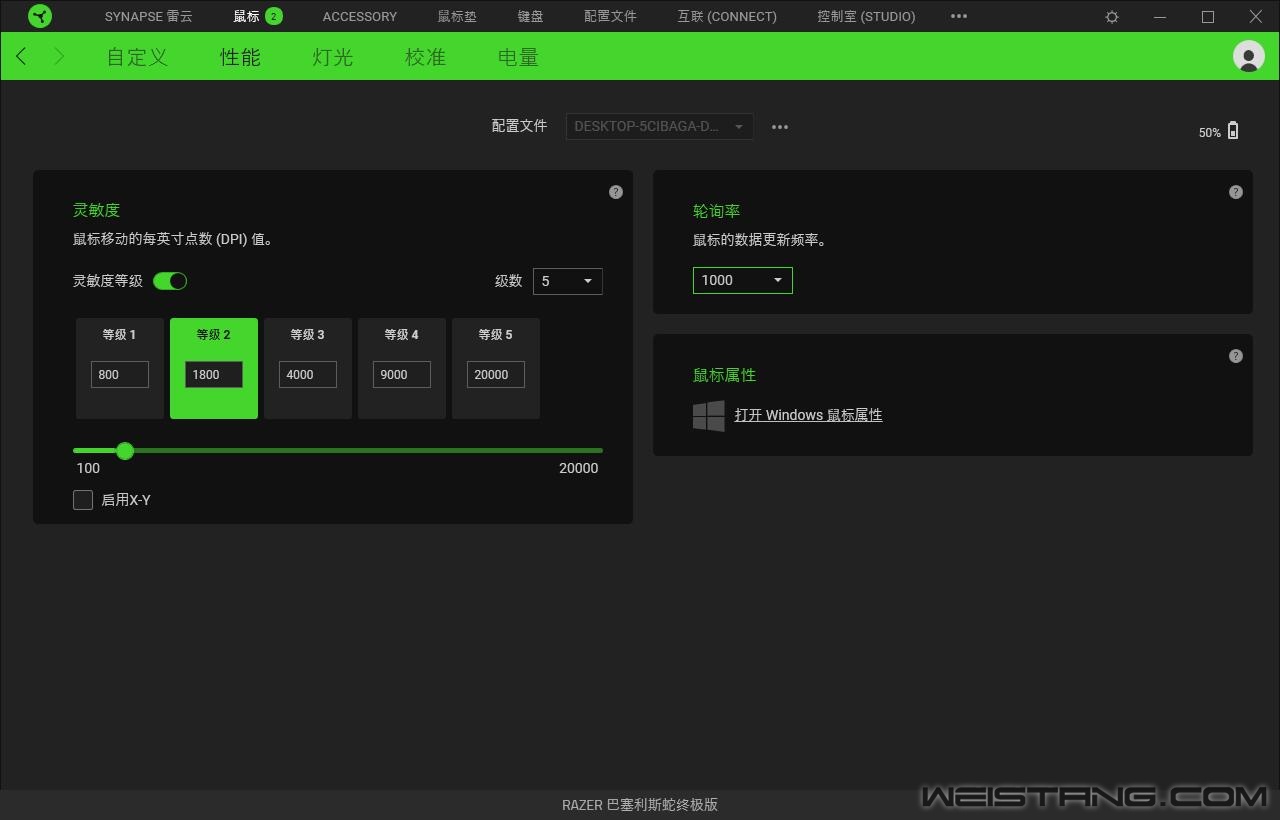1280x820 pixels.
Task: Click the battery level icon
Action: (x=1233, y=130)
